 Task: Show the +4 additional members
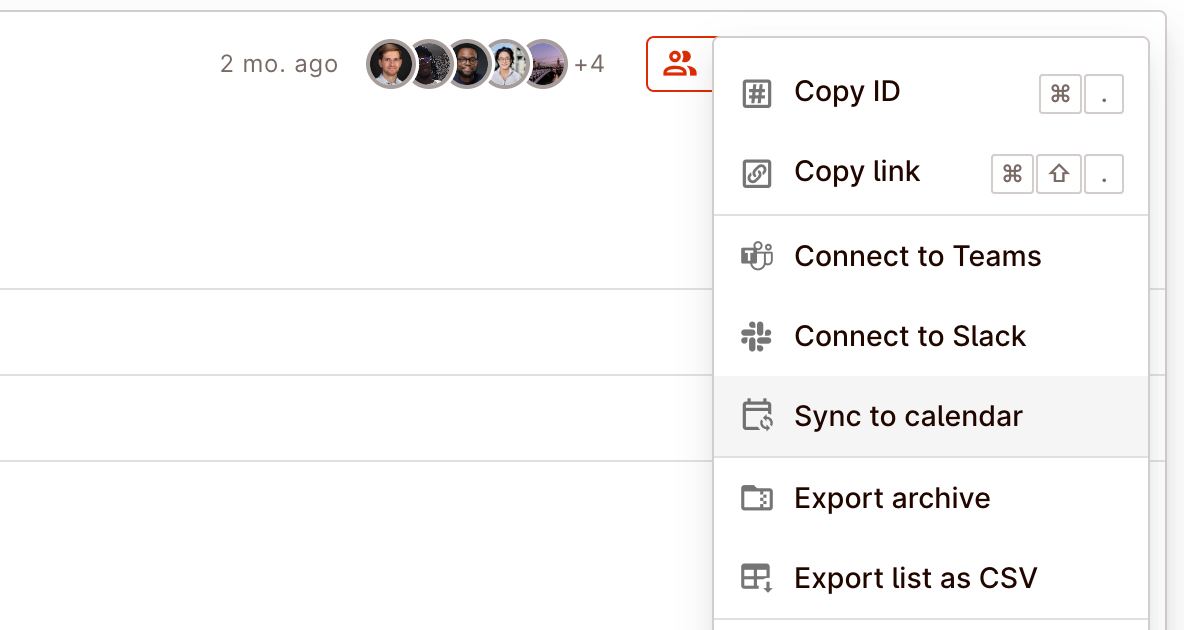[589, 65]
